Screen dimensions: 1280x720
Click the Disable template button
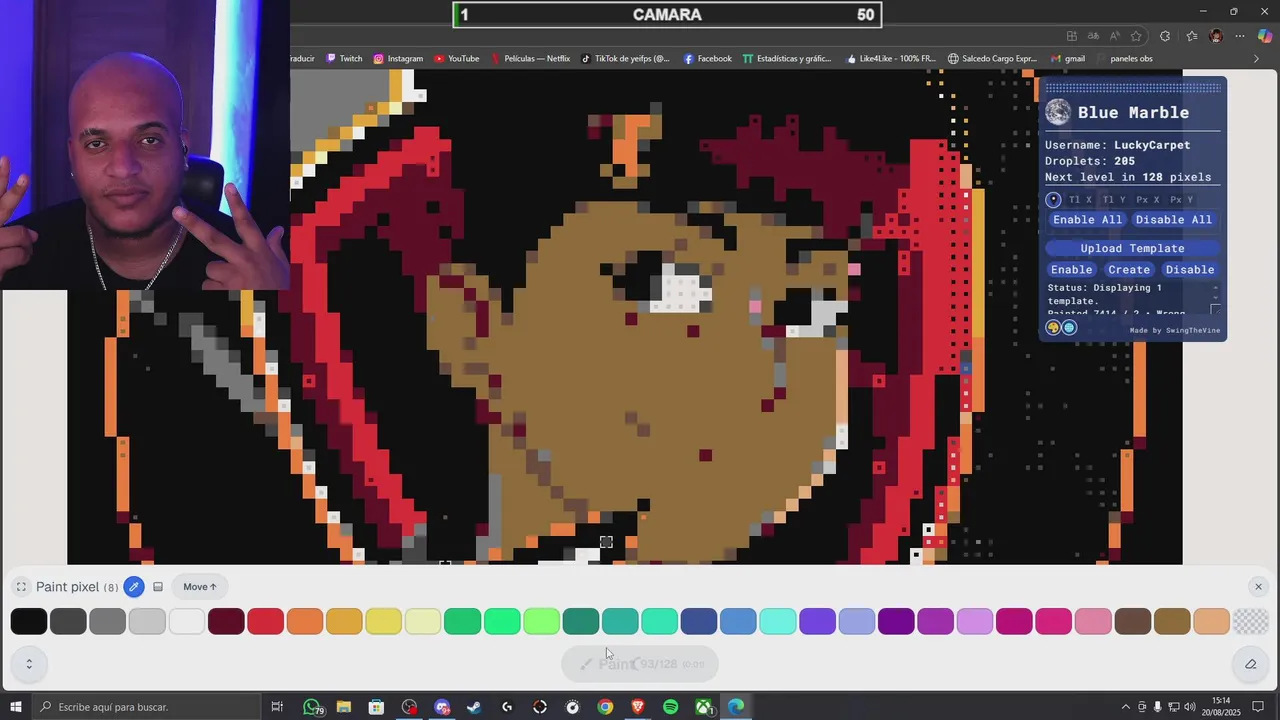pyautogui.click(x=1190, y=270)
